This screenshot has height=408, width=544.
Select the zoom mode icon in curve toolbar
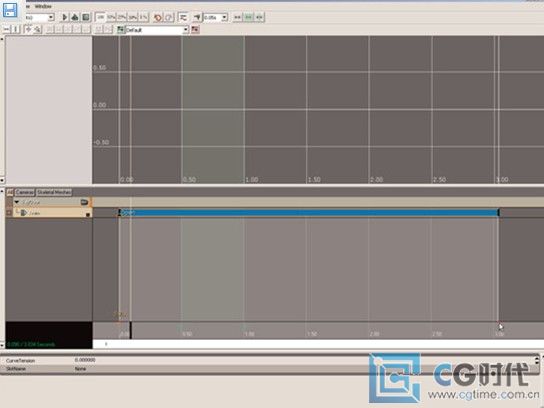click(x=37, y=29)
